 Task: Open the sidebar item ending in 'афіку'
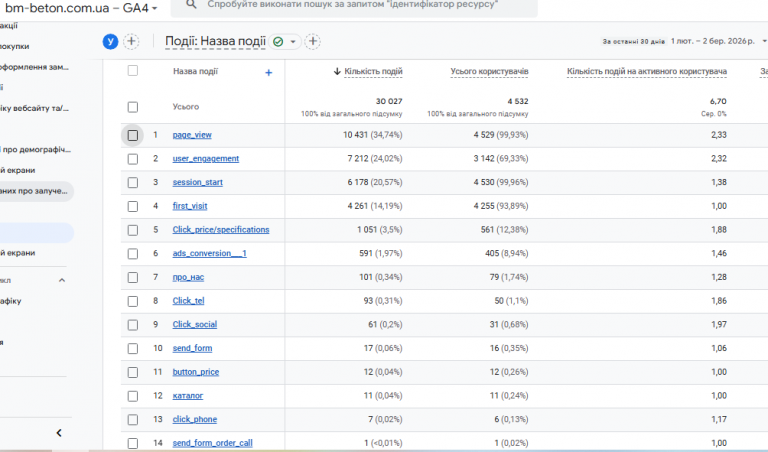11,301
